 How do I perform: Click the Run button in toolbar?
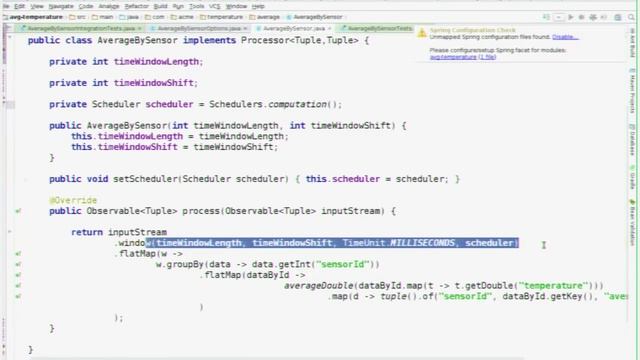click(x=571, y=17)
